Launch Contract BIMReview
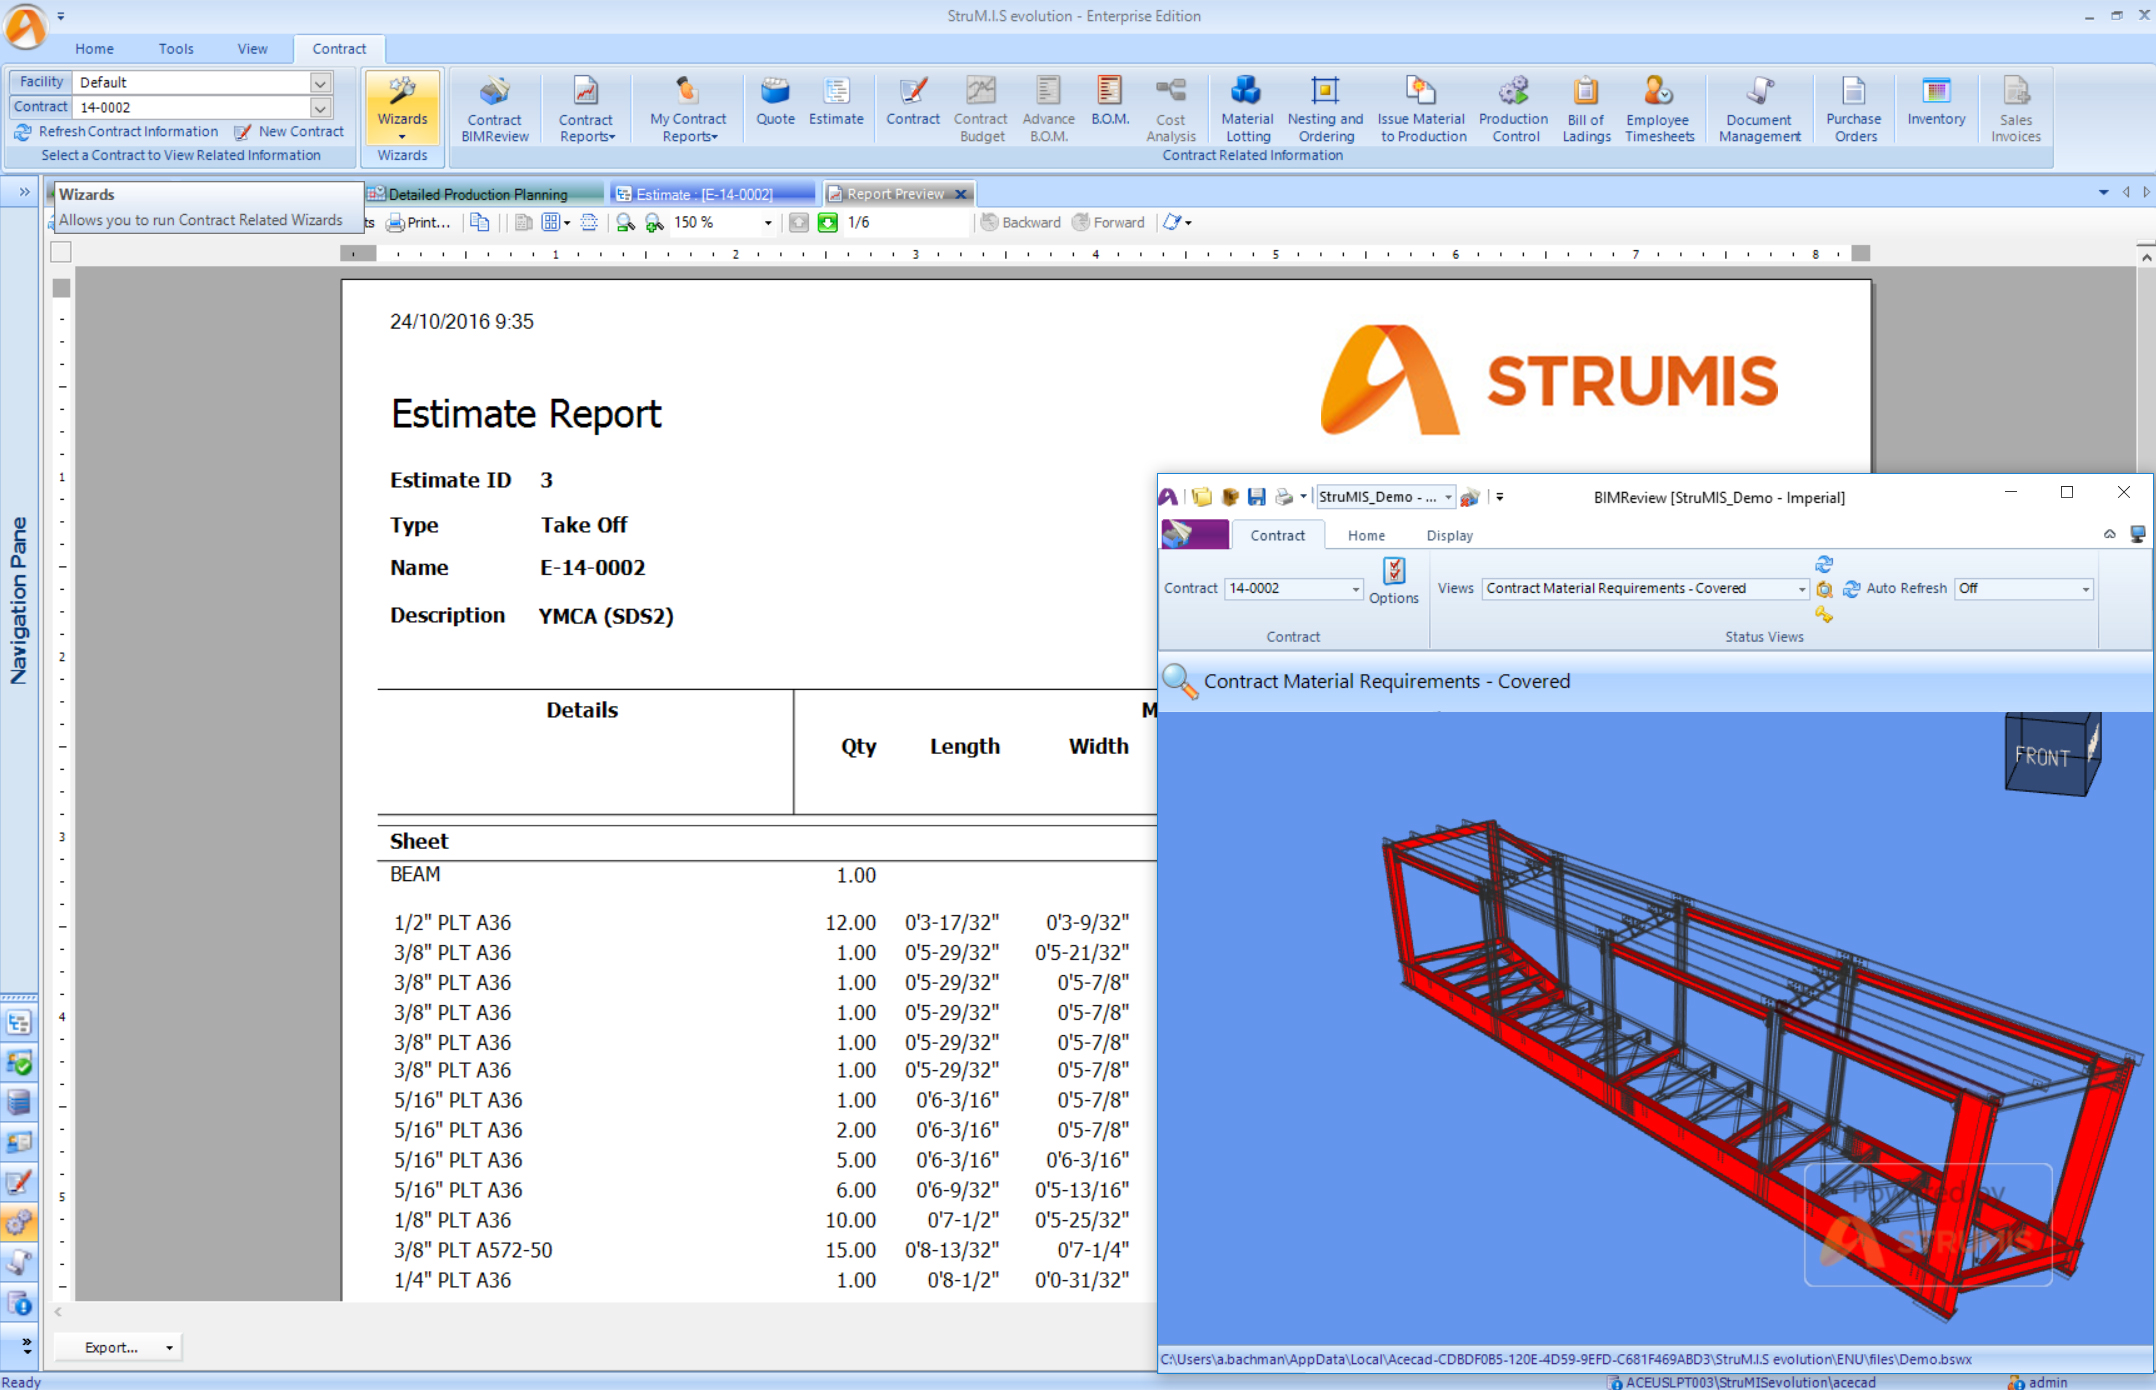 click(x=494, y=109)
